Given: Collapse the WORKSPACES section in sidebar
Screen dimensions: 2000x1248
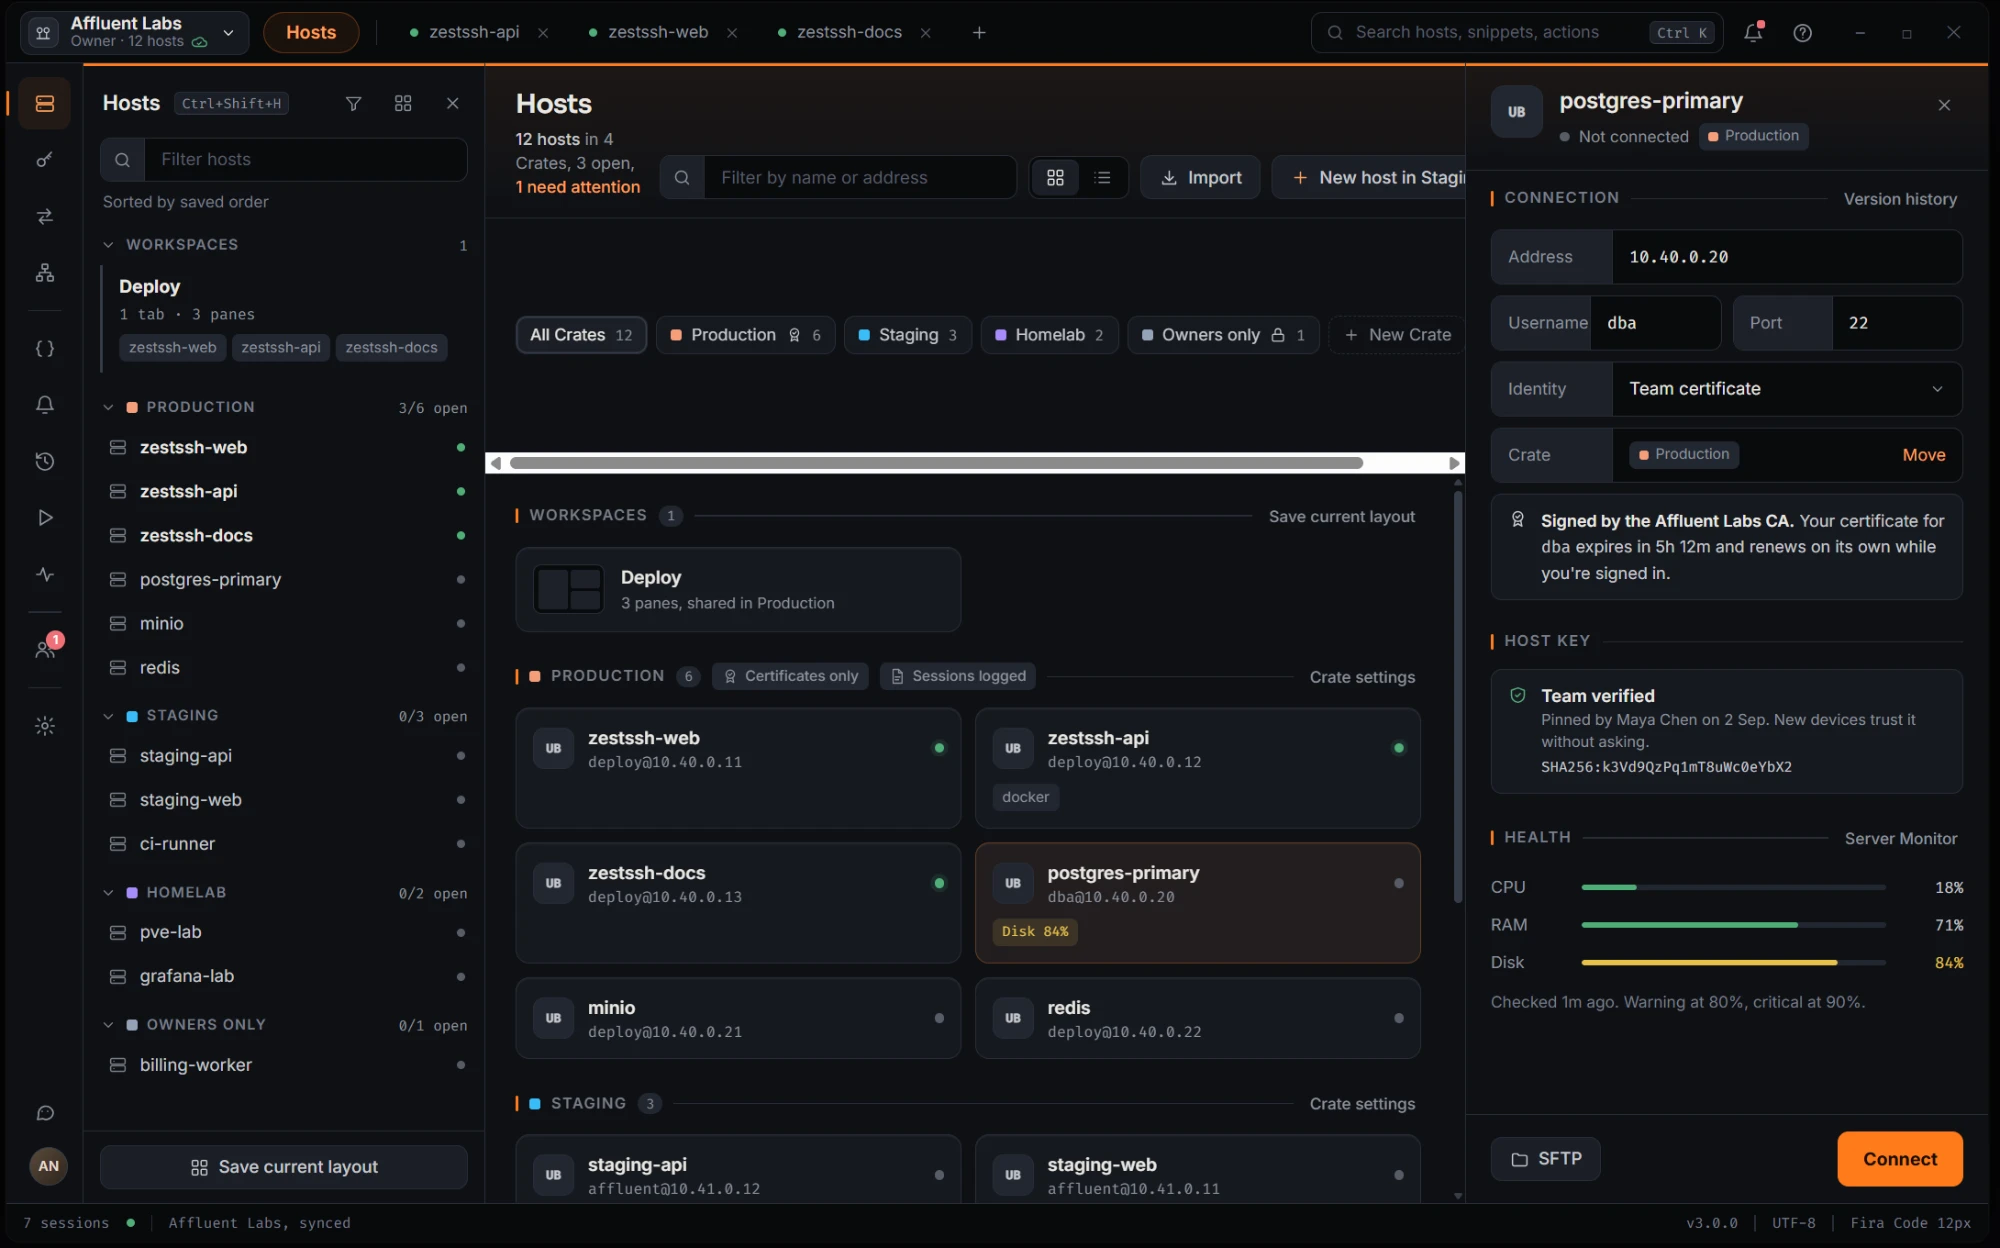Looking at the screenshot, I should tap(109, 244).
